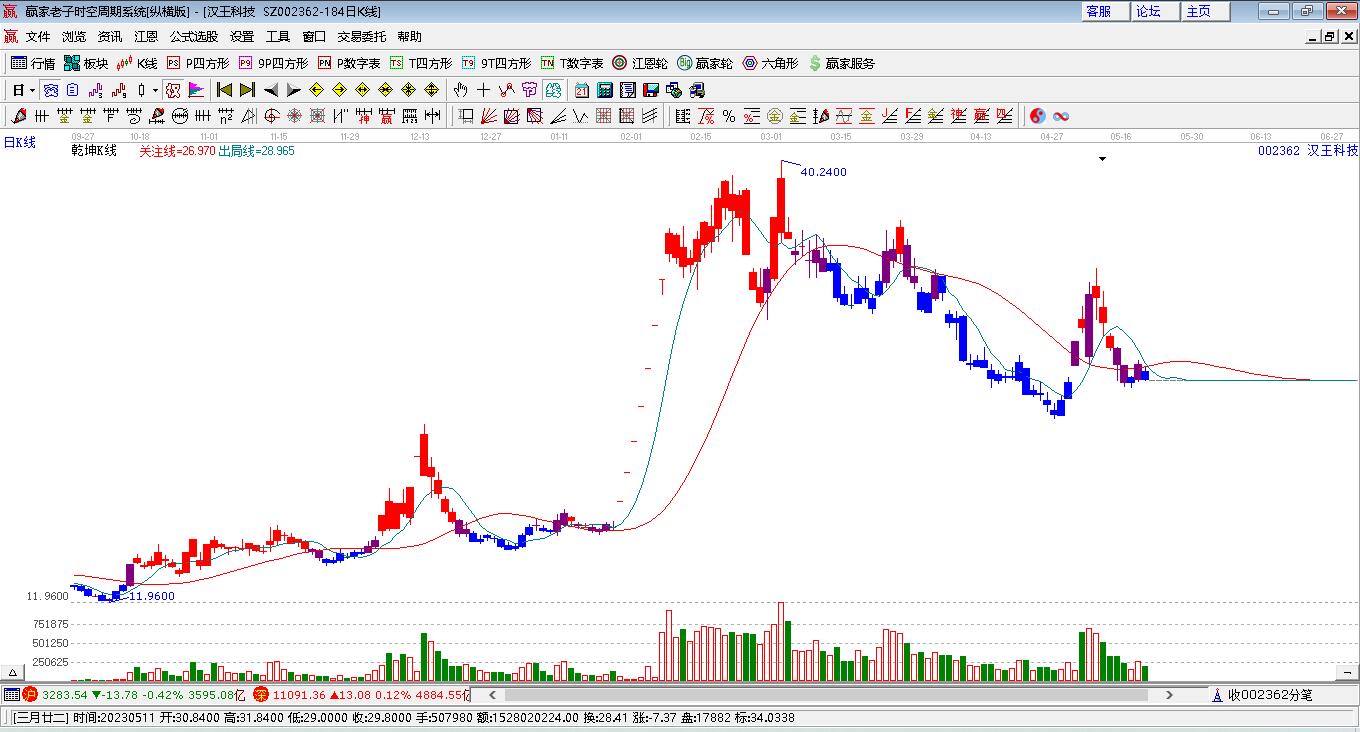
Task: Open the yin-yang taiji icon
Action: 1037,116
